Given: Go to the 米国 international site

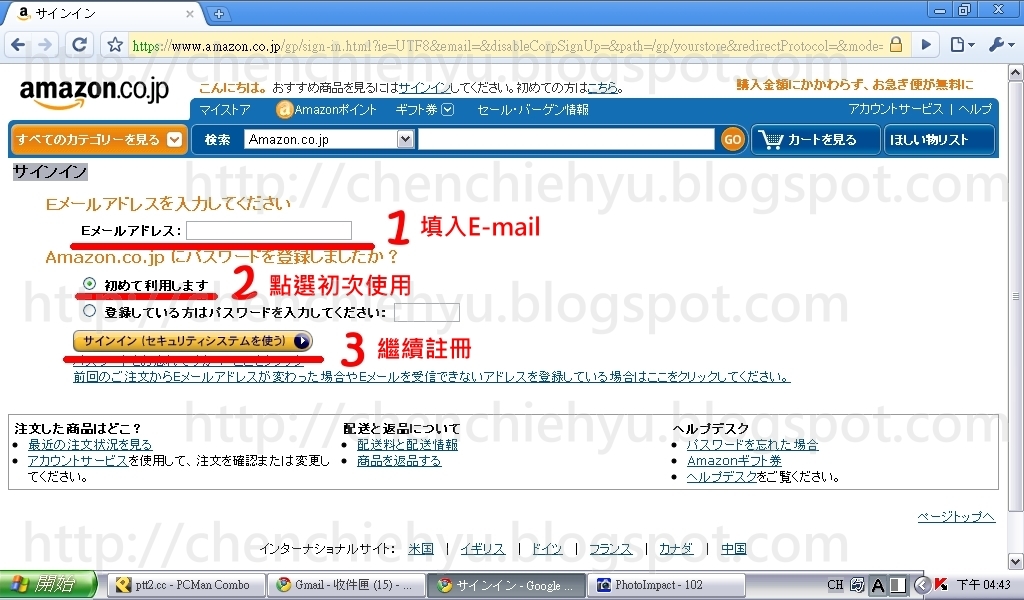Looking at the screenshot, I should [x=421, y=548].
